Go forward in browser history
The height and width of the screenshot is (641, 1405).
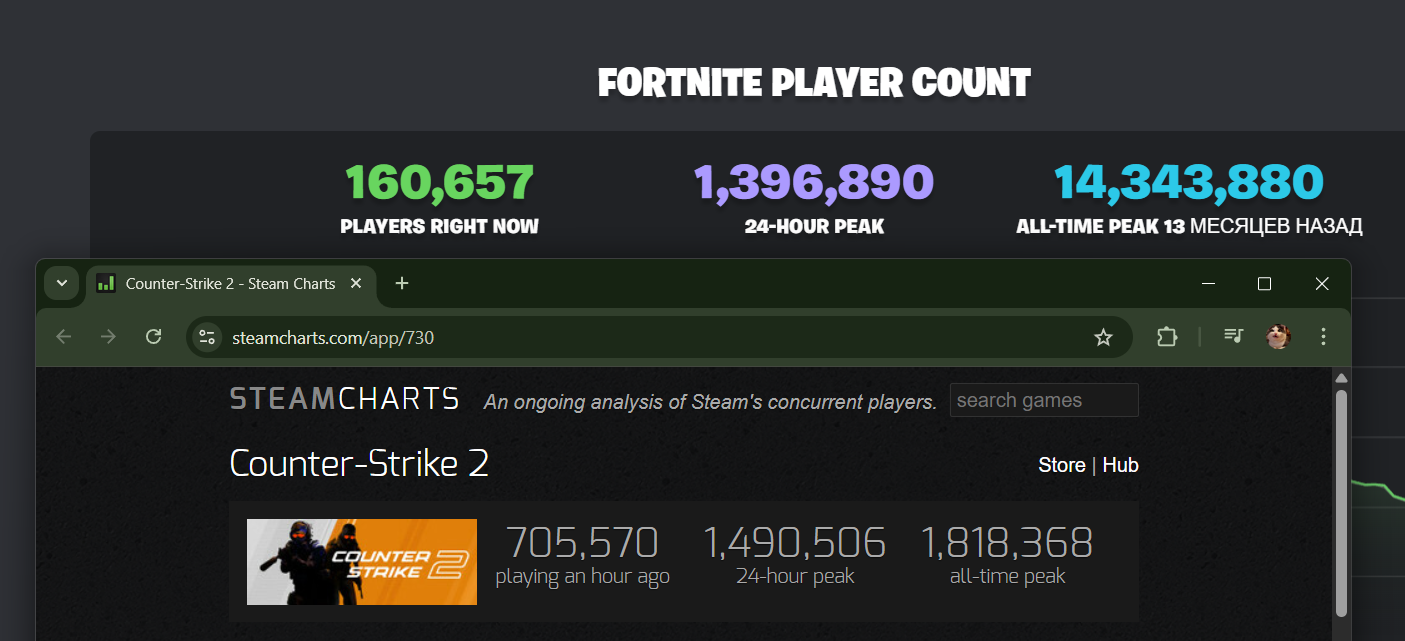click(x=108, y=337)
